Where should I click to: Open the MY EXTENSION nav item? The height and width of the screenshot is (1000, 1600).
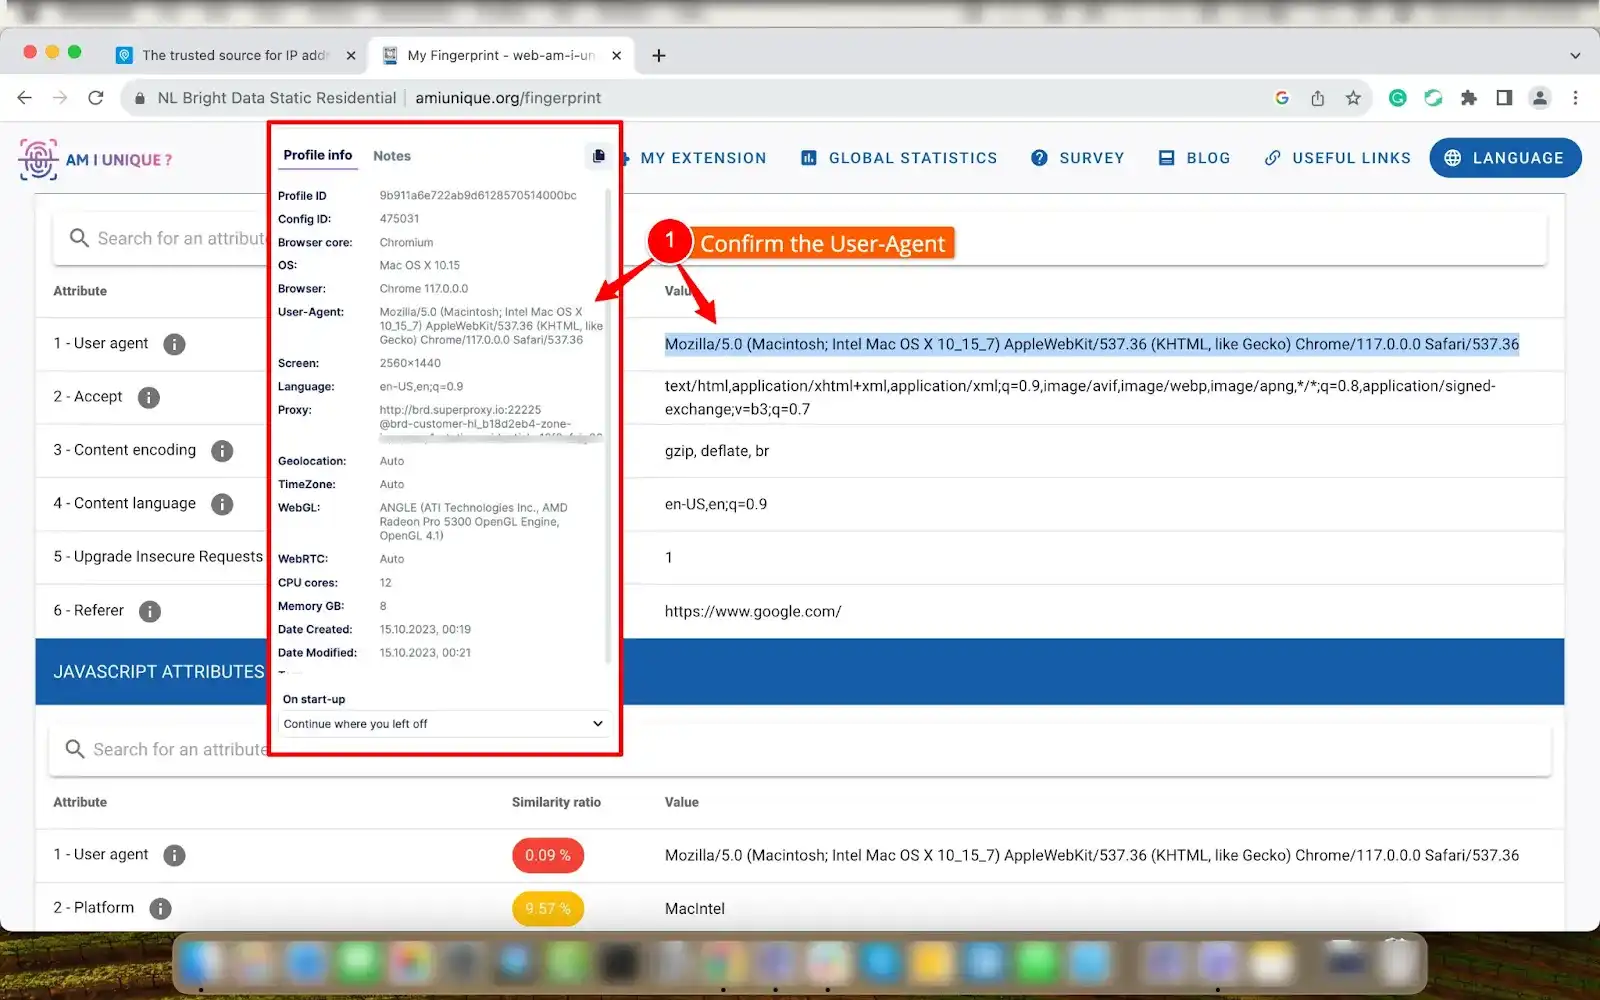(x=694, y=158)
